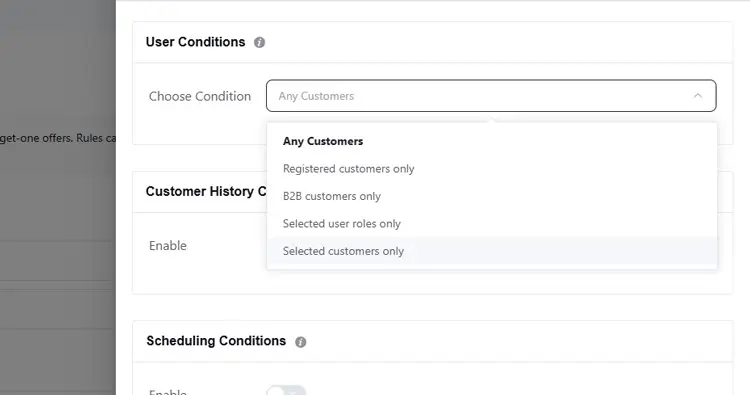Click the Scheduling Conditions heading
This screenshot has width=750, height=395.
coord(216,341)
